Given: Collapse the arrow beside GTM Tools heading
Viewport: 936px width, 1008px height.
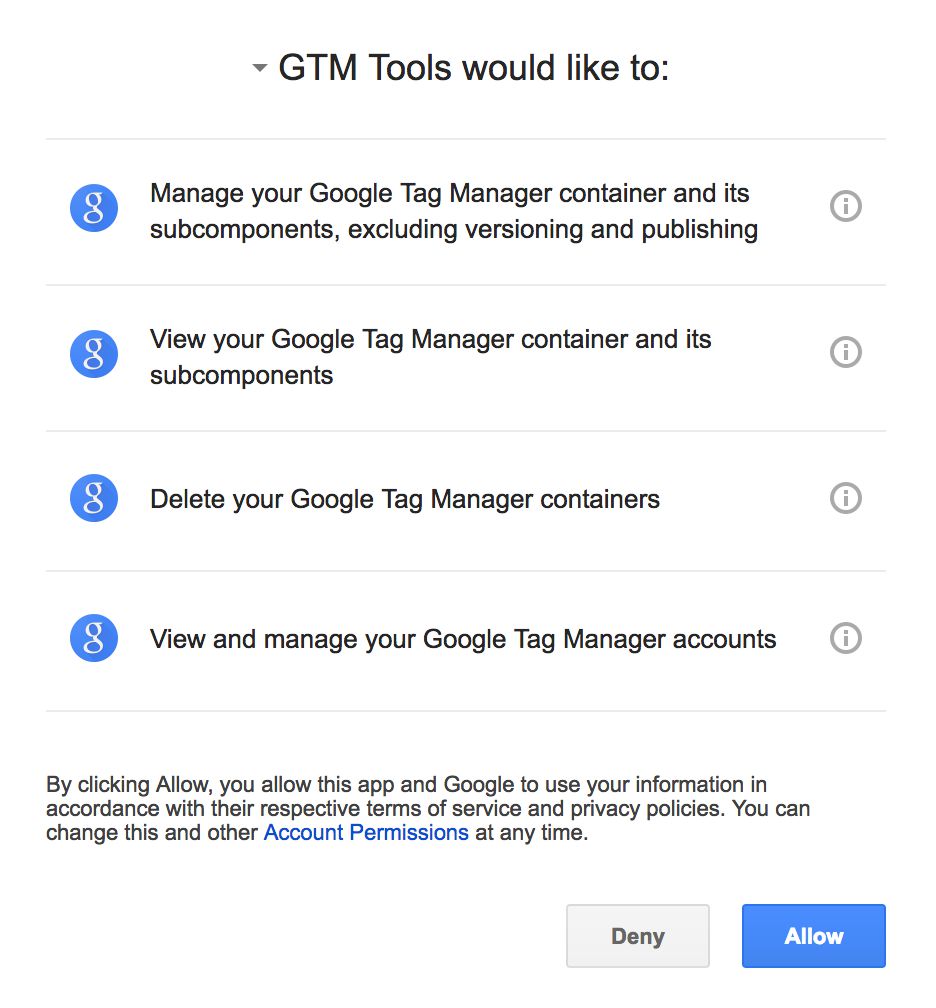Looking at the screenshot, I should point(259,68).
